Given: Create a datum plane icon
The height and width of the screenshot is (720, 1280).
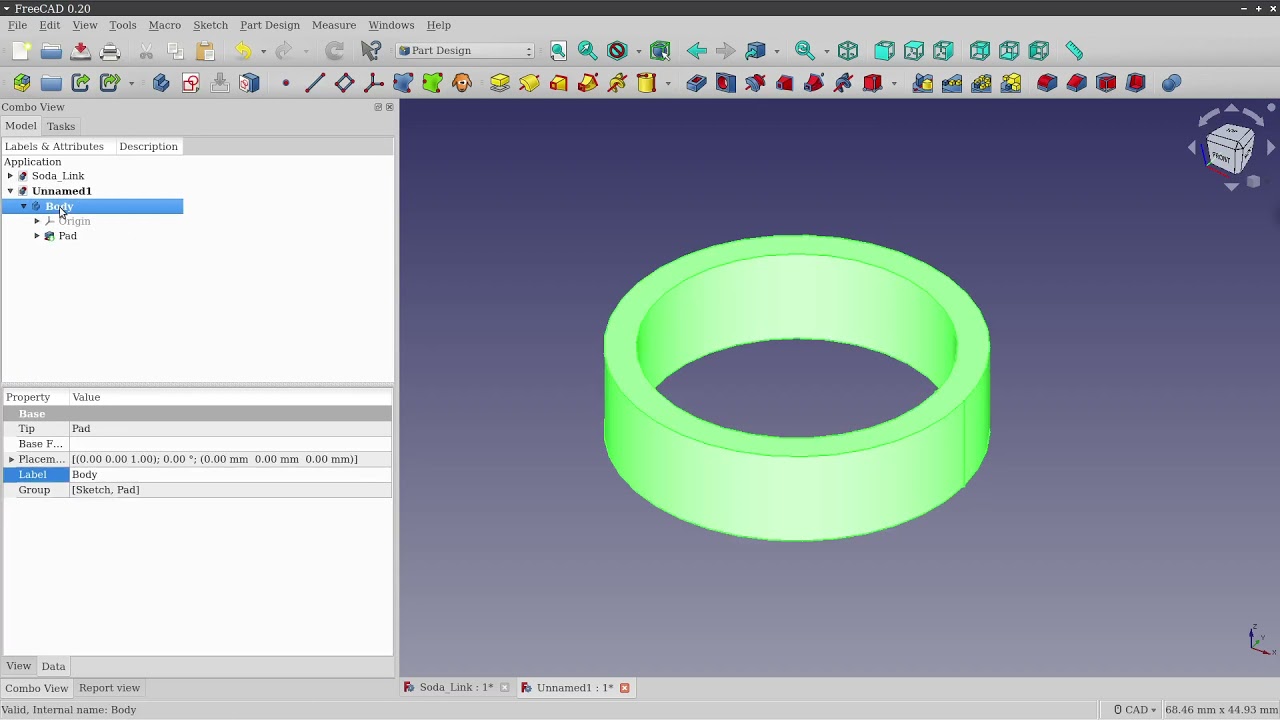Looking at the screenshot, I should pyautogui.click(x=344, y=83).
